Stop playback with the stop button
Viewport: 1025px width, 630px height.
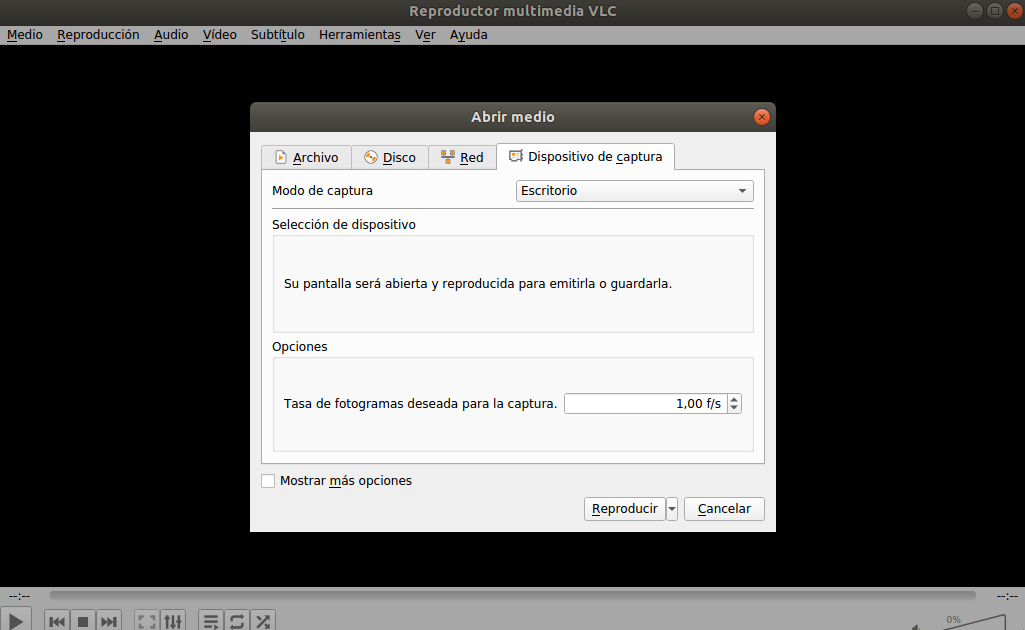point(83,621)
